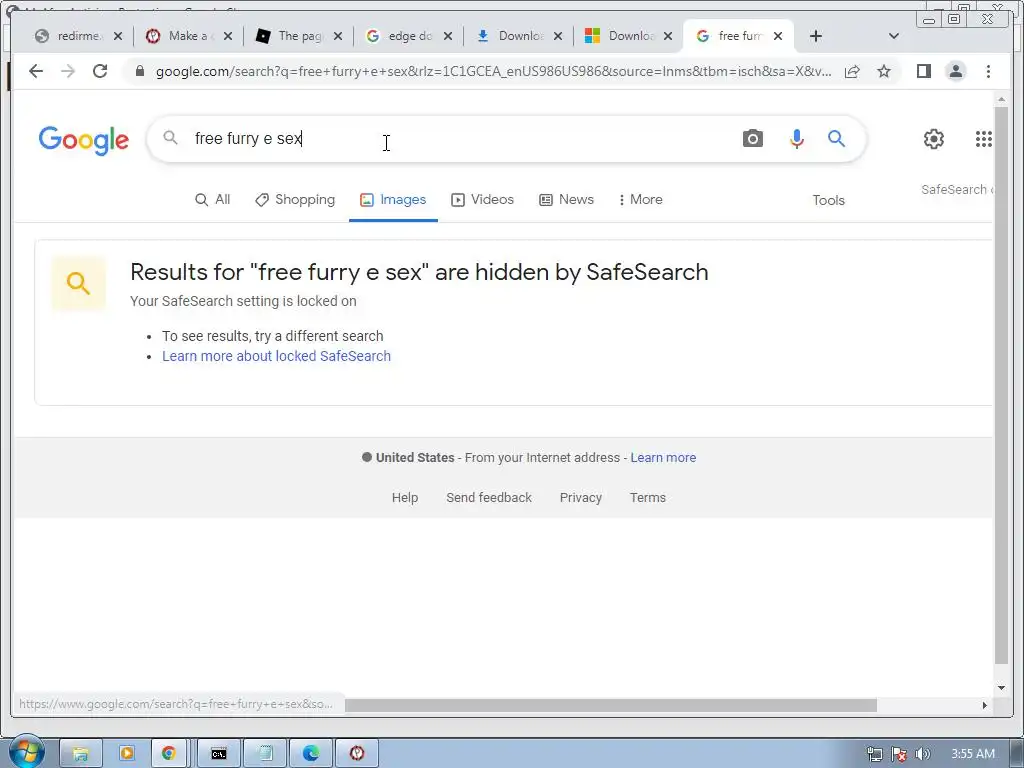Viewport: 1024px width, 768px height.
Task: Go back to the previous page
Action: pos(36,71)
